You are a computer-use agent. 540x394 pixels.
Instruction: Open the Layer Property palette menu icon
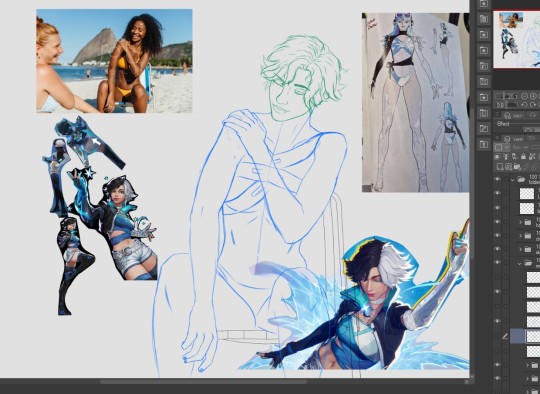(x=497, y=114)
